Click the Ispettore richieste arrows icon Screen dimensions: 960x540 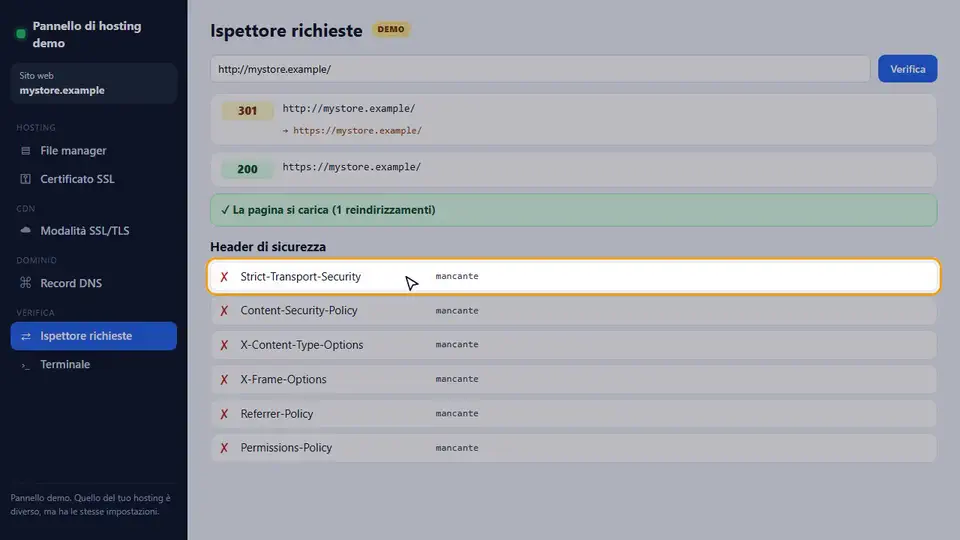pyautogui.click(x=25, y=336)
